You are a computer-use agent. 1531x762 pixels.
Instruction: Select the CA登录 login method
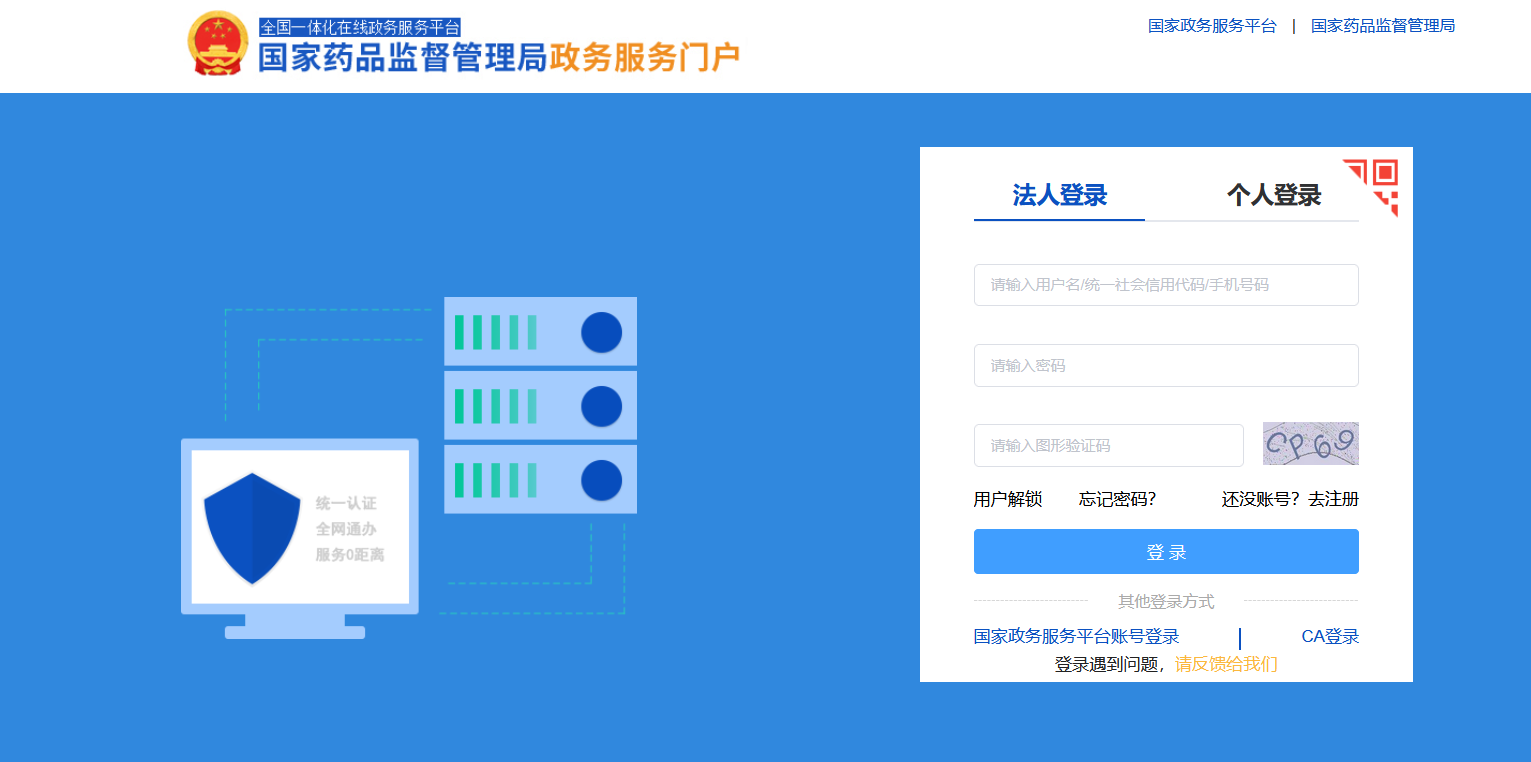tap(1329, 636)
